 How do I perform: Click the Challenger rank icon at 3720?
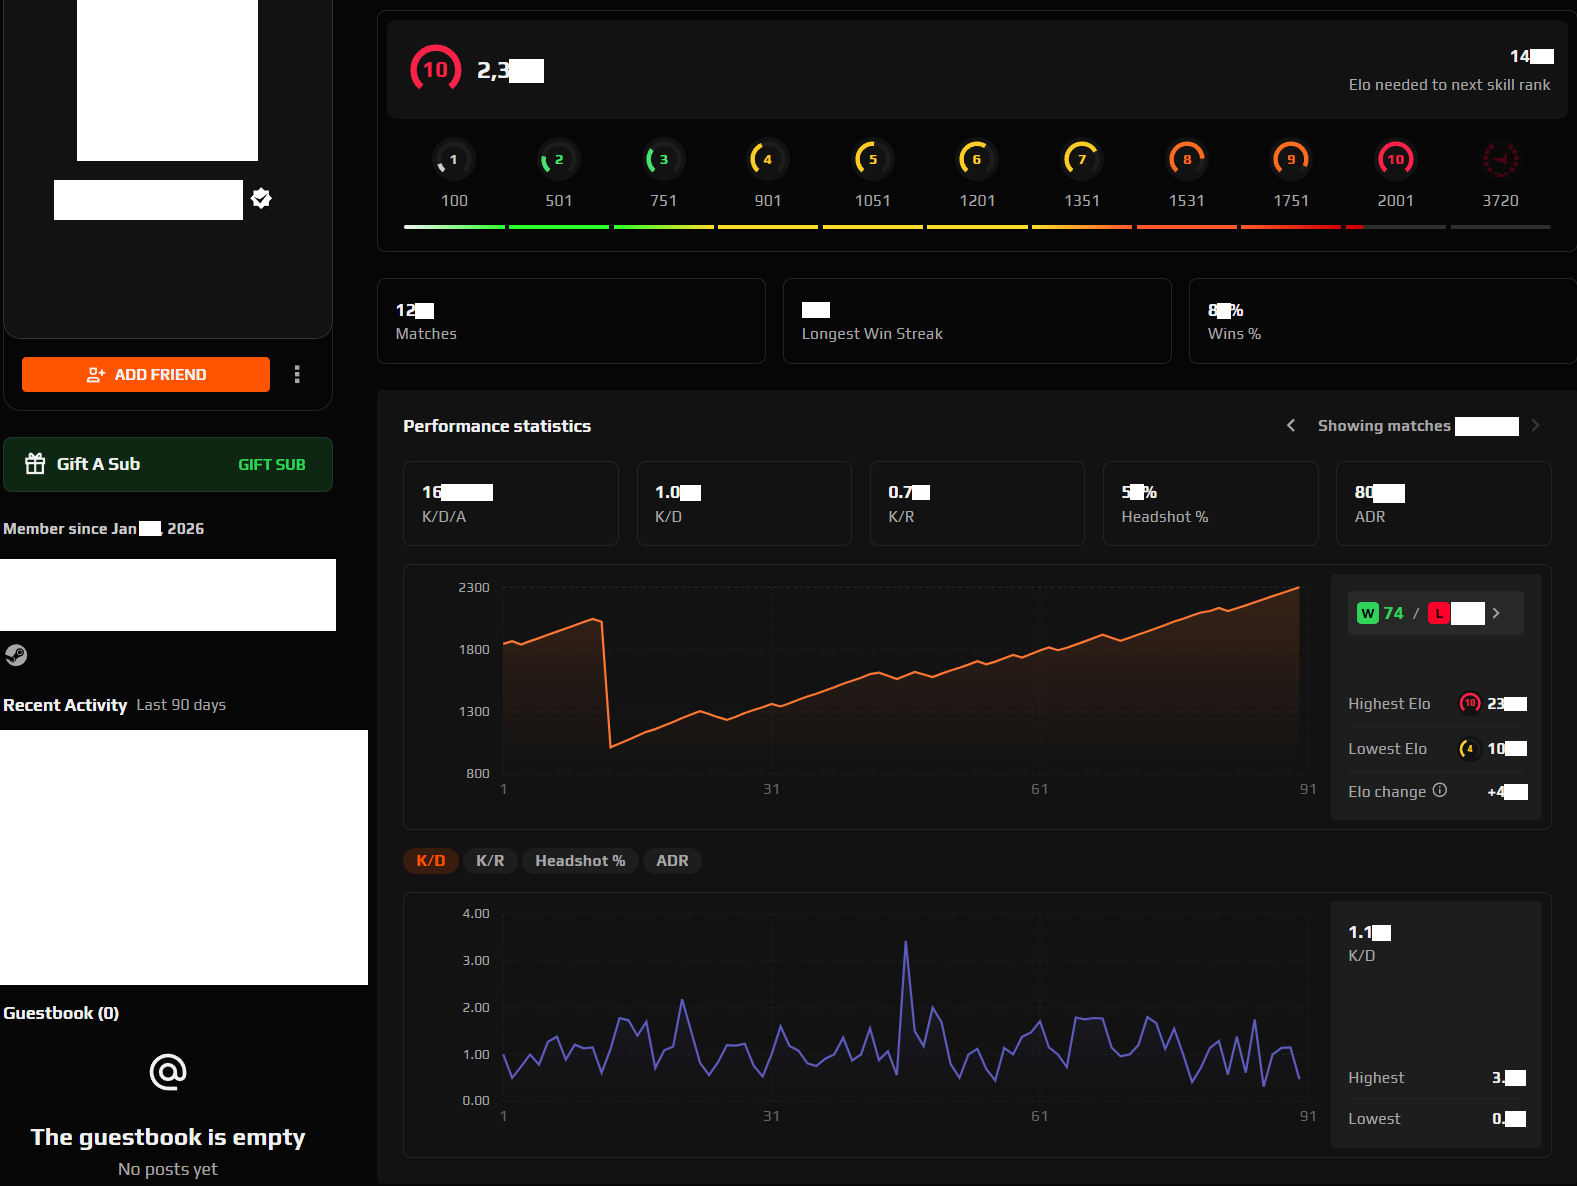pos(1499,159)
